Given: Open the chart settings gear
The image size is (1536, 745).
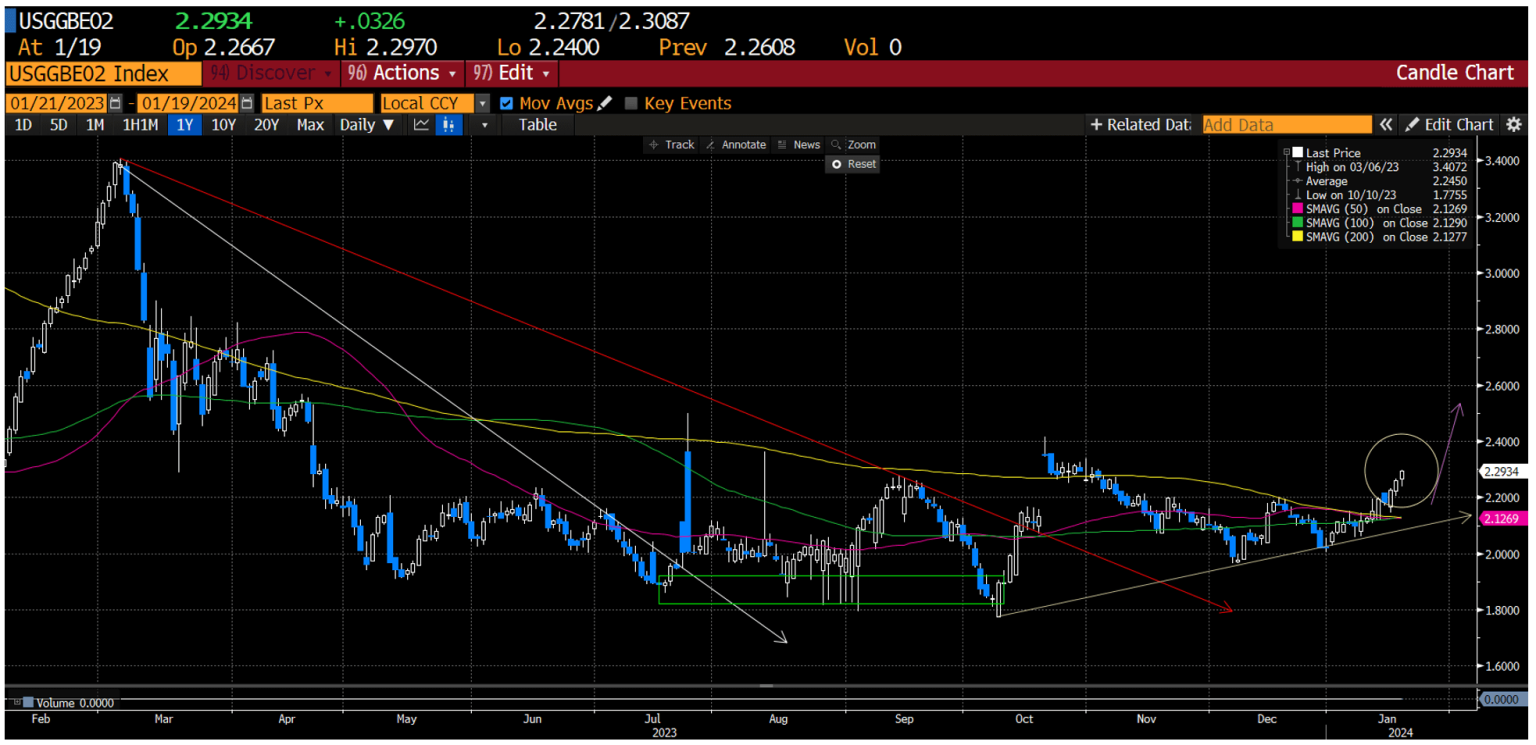Looking at the screenshot, I should coord(1514,124).
